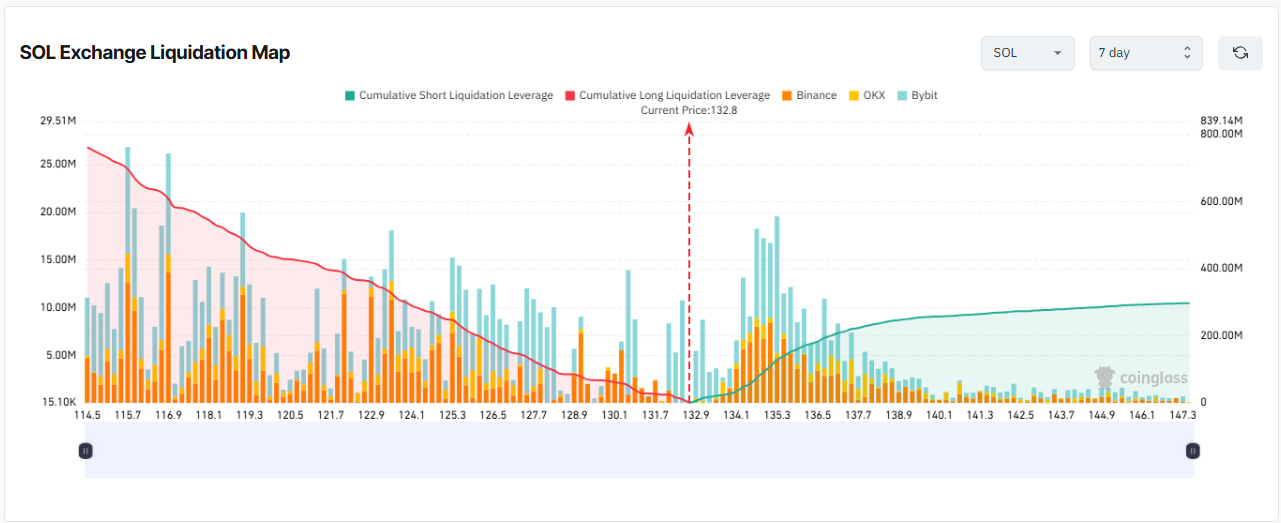Click the orange Binance legend color swatch
1281x523 pixels.
[787, 95]
